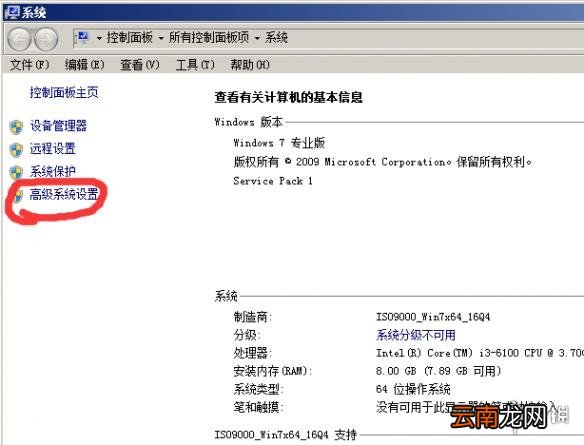Click the 系统分级不可用 rating link
The width and height of the screenshot is (584, 445).
[416, 335]
